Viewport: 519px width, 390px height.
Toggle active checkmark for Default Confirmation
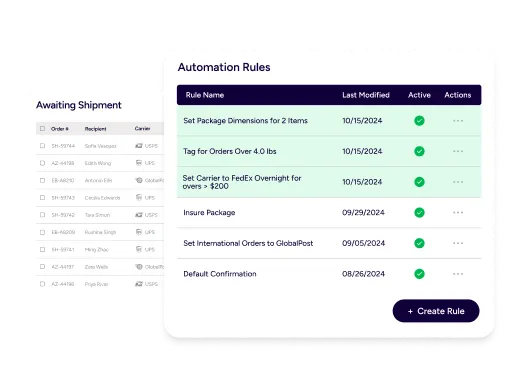click(x=419, y=274)
